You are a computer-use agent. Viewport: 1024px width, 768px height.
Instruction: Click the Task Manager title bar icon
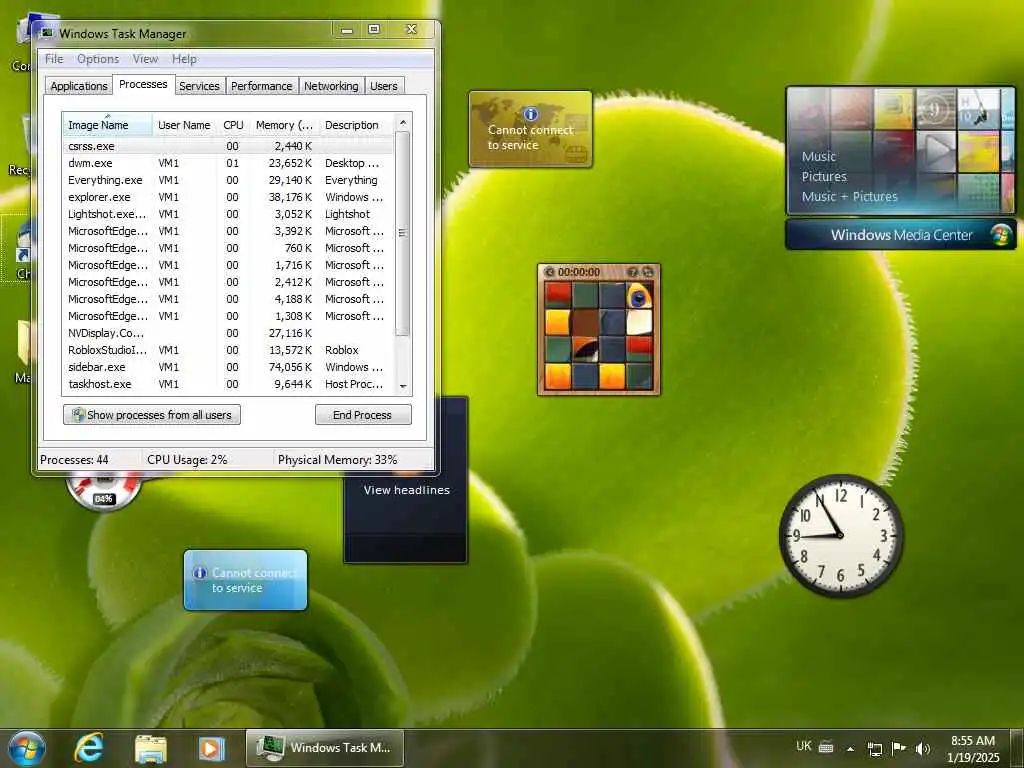(47, 33)
